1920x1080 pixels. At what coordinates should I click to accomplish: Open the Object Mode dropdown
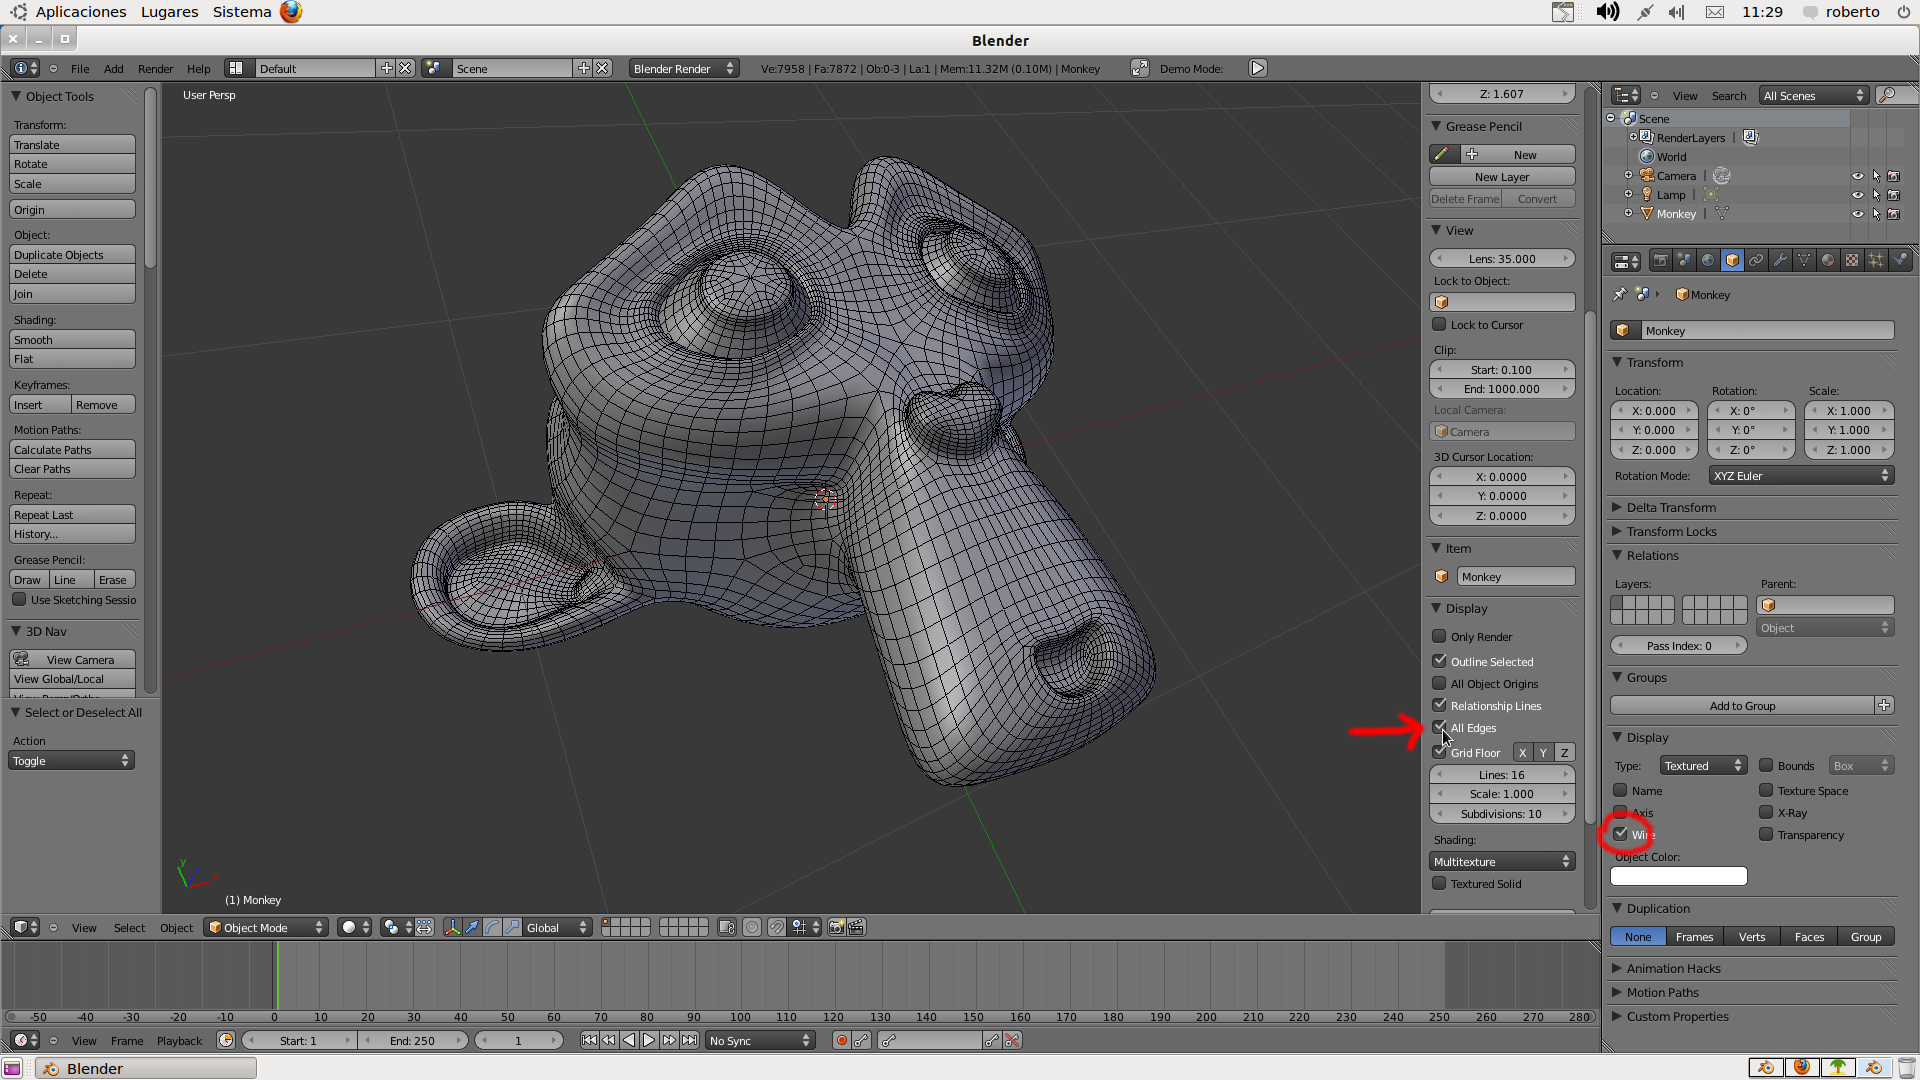point(266,928)
